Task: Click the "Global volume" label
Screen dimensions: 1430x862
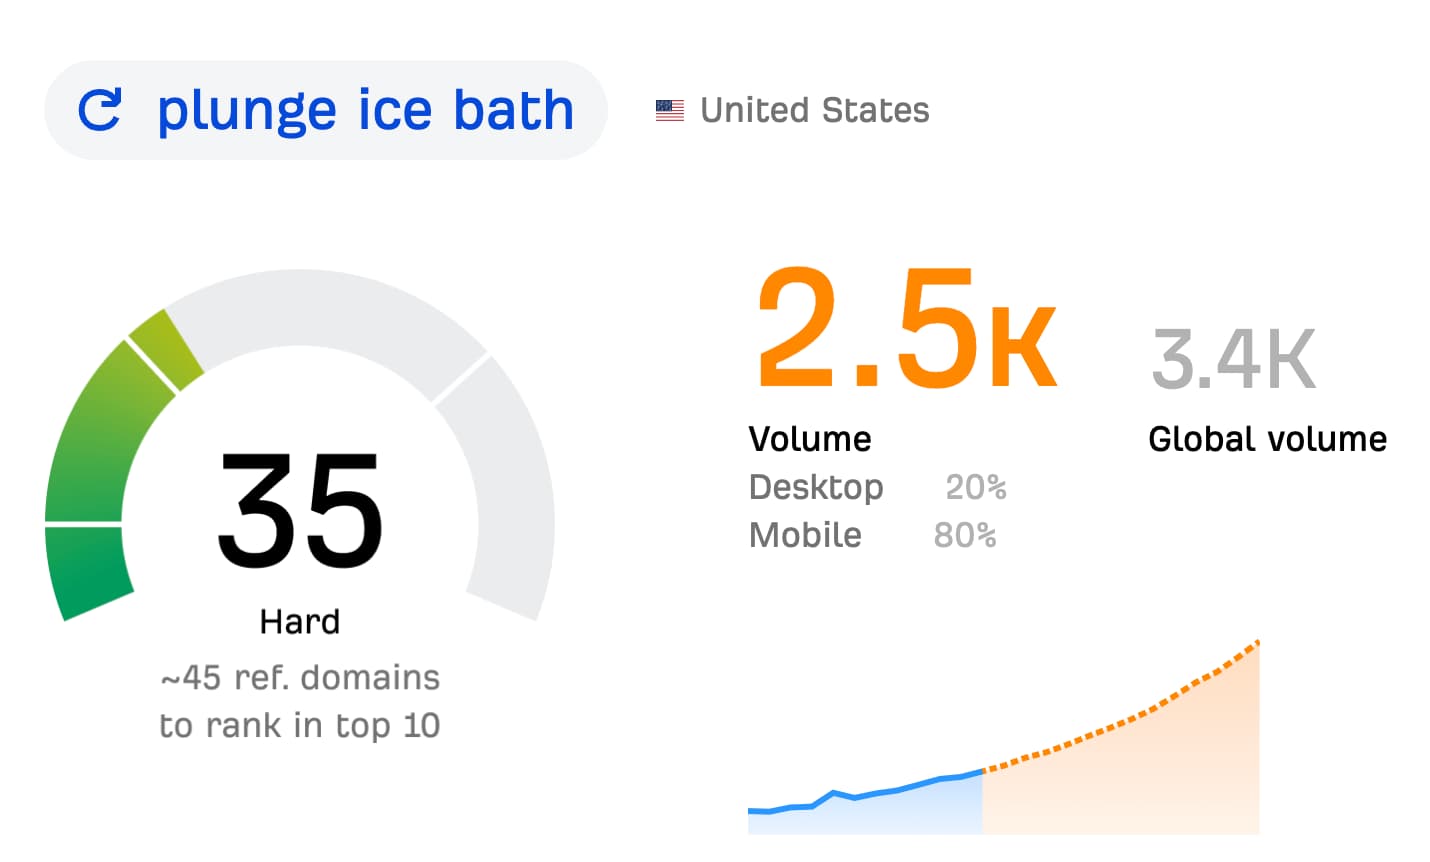Action: point(1267,439)
